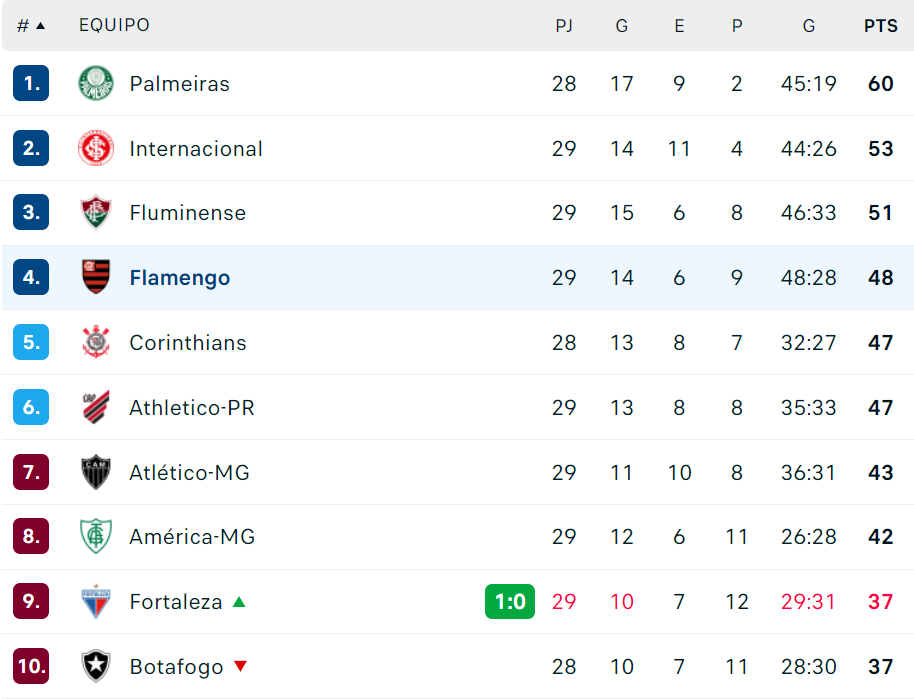Click the Corinthians club crest

point(96,342)
